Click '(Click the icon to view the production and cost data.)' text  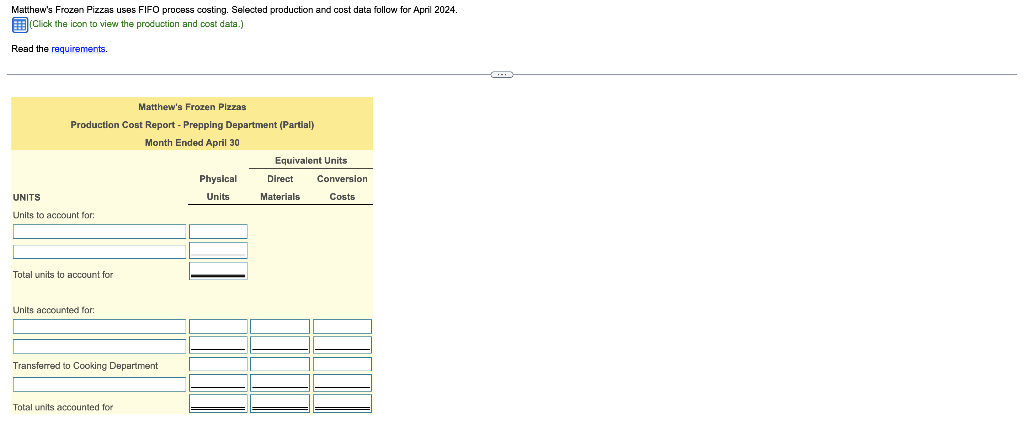coord(136,24)
